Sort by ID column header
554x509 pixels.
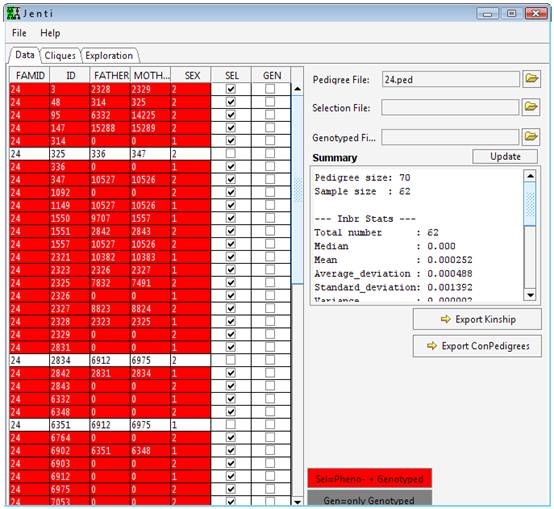pos(70,75)
